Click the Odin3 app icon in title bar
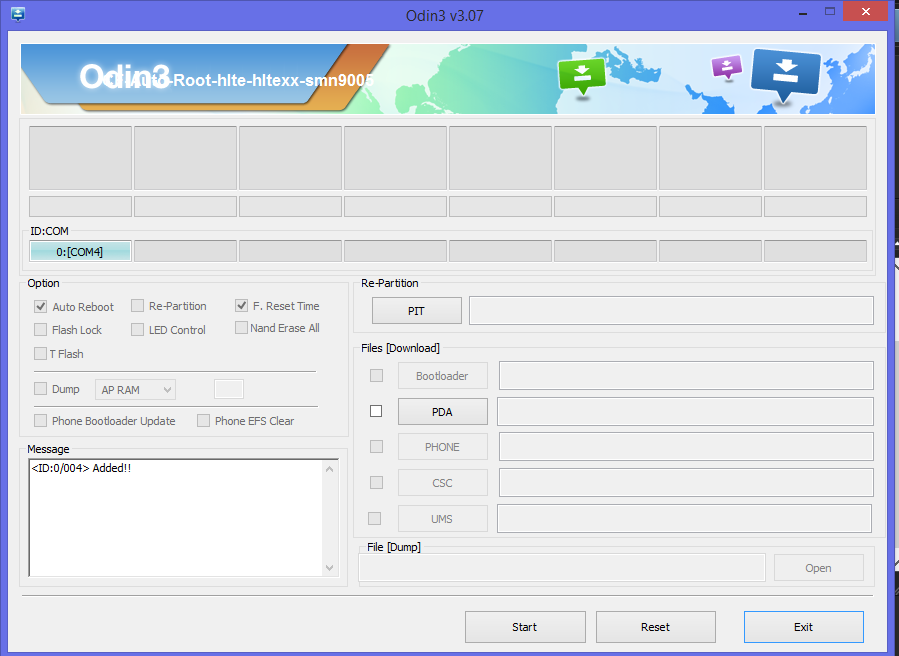 pyautogui.click(x=18, y=14)
